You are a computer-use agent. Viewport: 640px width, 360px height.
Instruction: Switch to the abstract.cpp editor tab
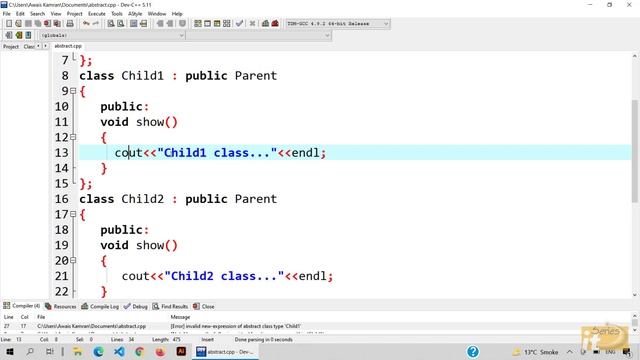point(68,46)
